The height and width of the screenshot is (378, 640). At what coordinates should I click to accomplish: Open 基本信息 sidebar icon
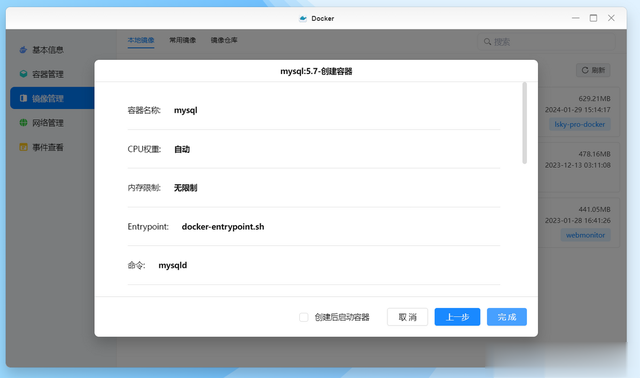point(23,50)
